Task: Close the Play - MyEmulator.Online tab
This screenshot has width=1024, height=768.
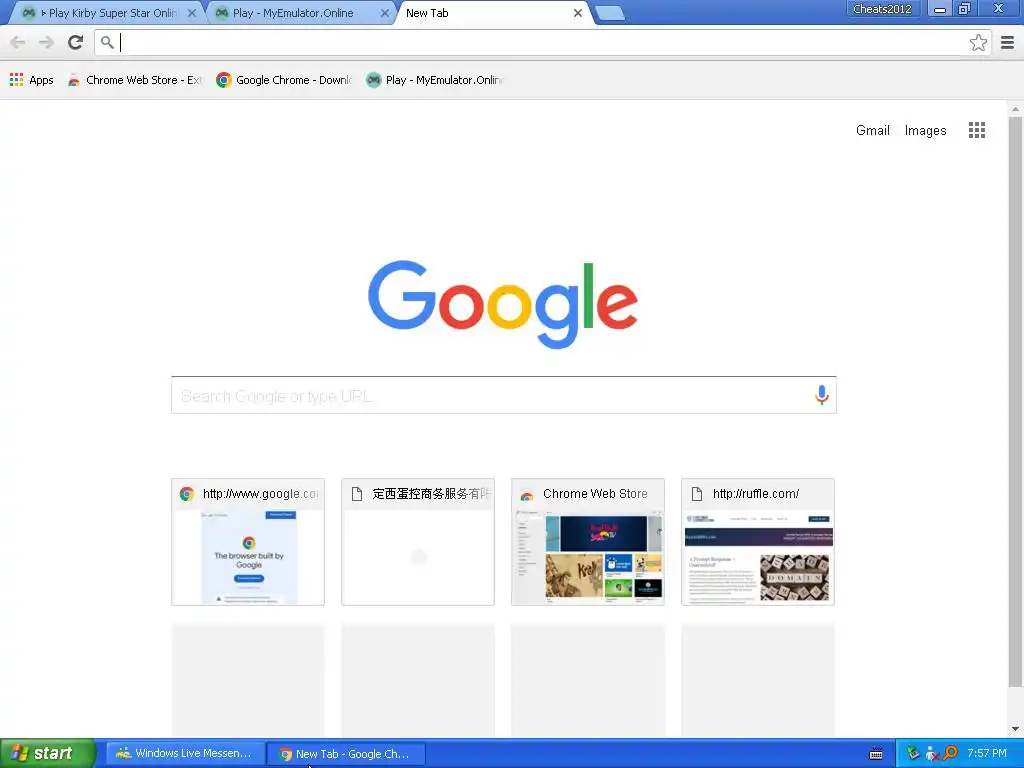Action: pyautogui.click(x=385, y=13)
